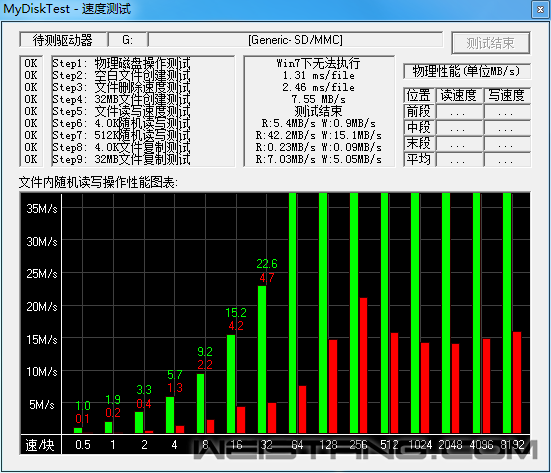Select the Step3: 文件删除速度测试 row
Viewport: 551px width, 473px height.
click(x=121, y=88)
